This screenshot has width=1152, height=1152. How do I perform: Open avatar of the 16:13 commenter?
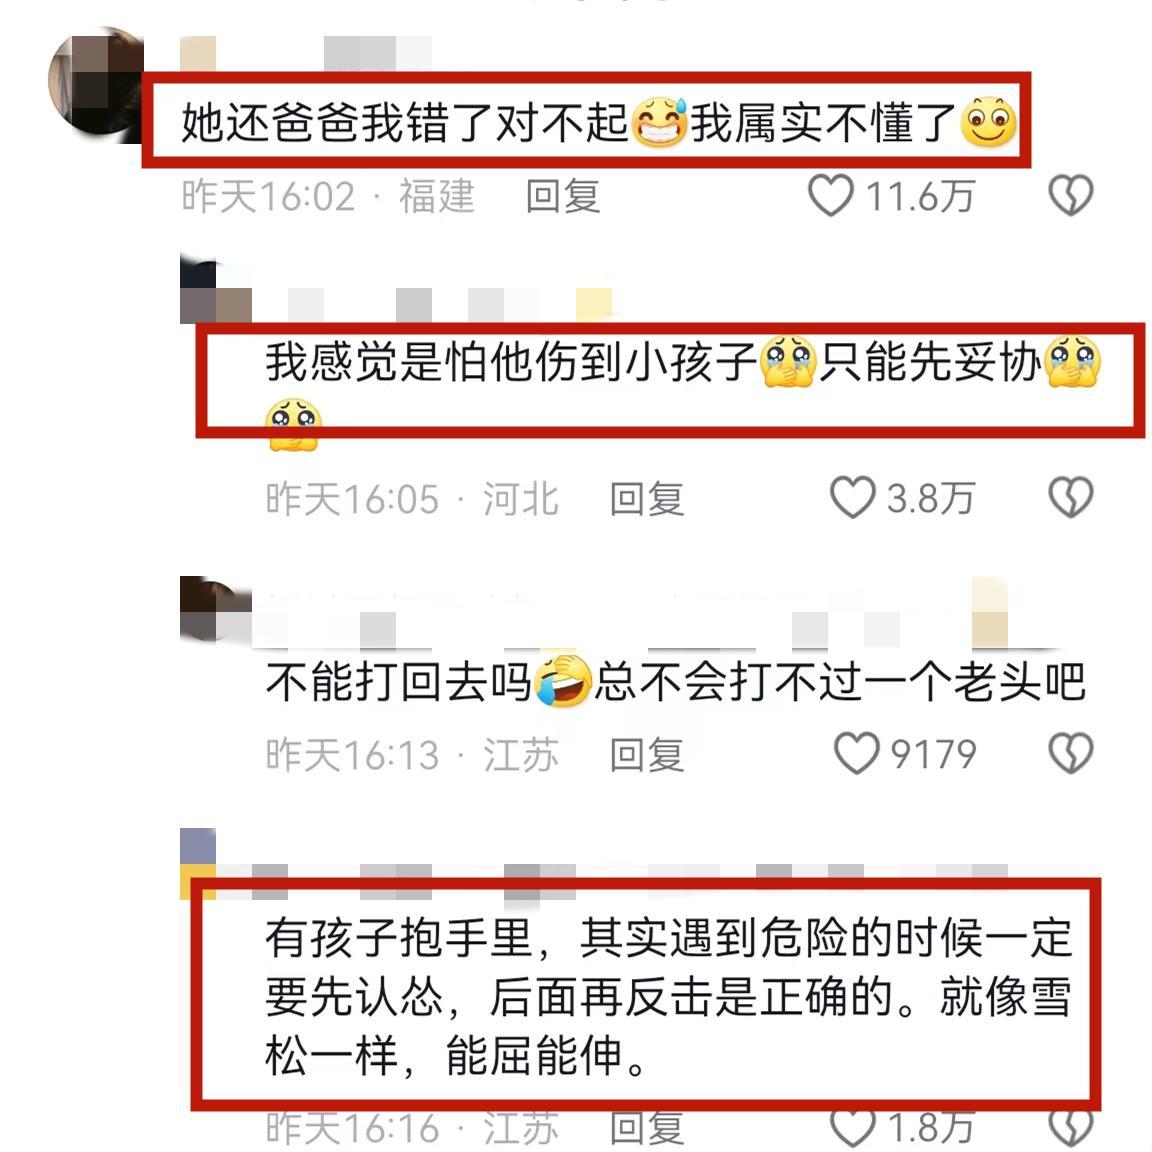[x=215, y=609]
